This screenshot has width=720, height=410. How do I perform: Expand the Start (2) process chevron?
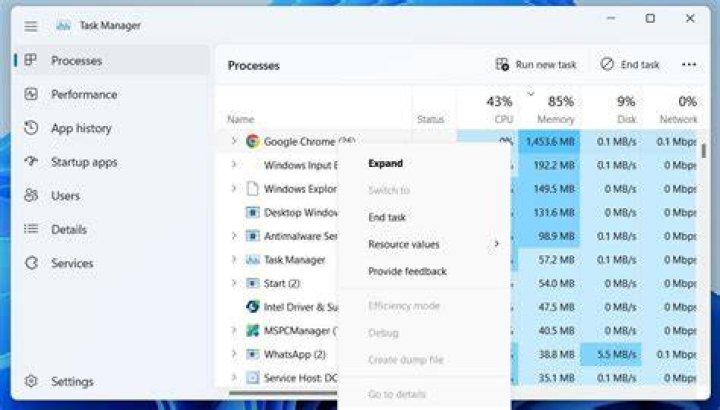pyautogui.click(x=234, y=283)
